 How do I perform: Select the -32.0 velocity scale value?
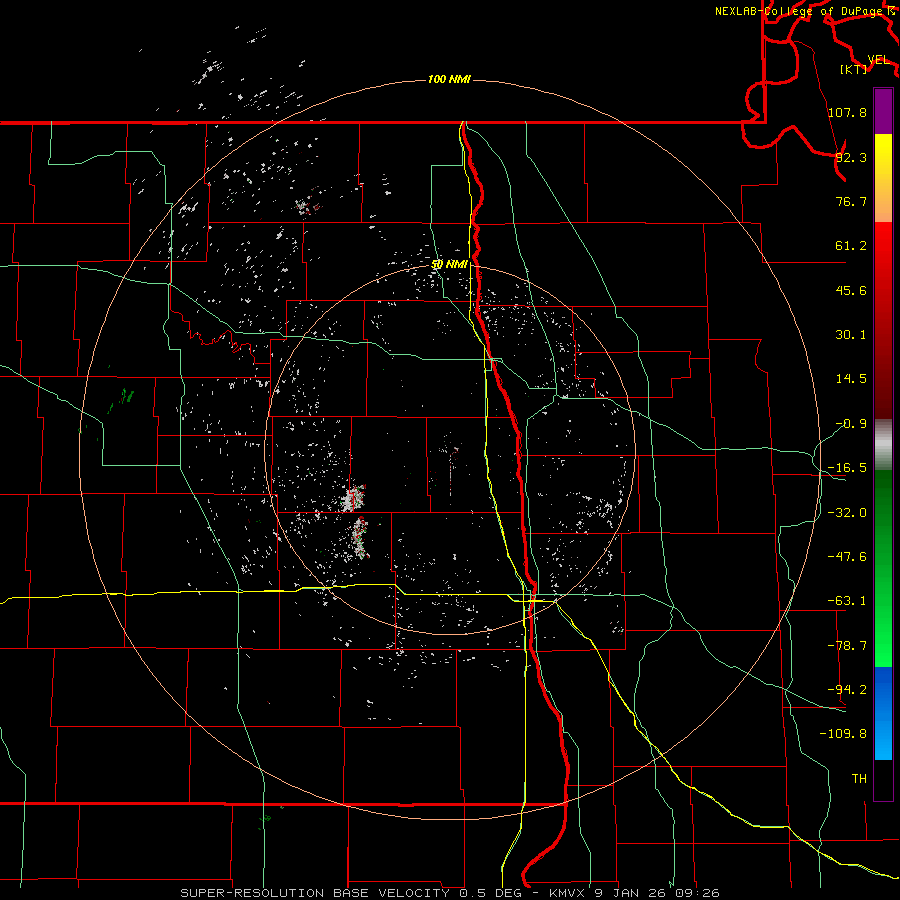click(x=847, y=513)
